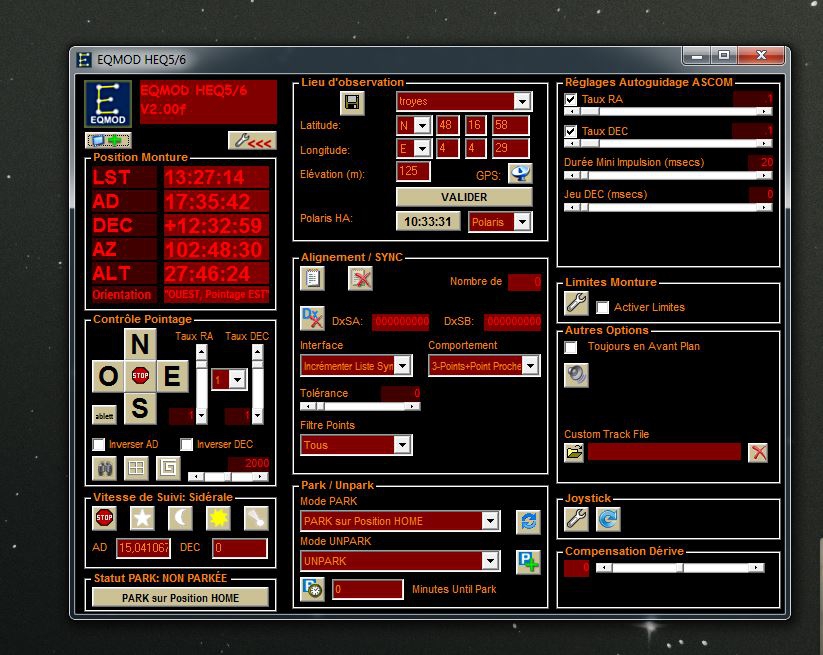Click the EQMOD logo image
The image size is (823, 655).
tap(108, 104)
